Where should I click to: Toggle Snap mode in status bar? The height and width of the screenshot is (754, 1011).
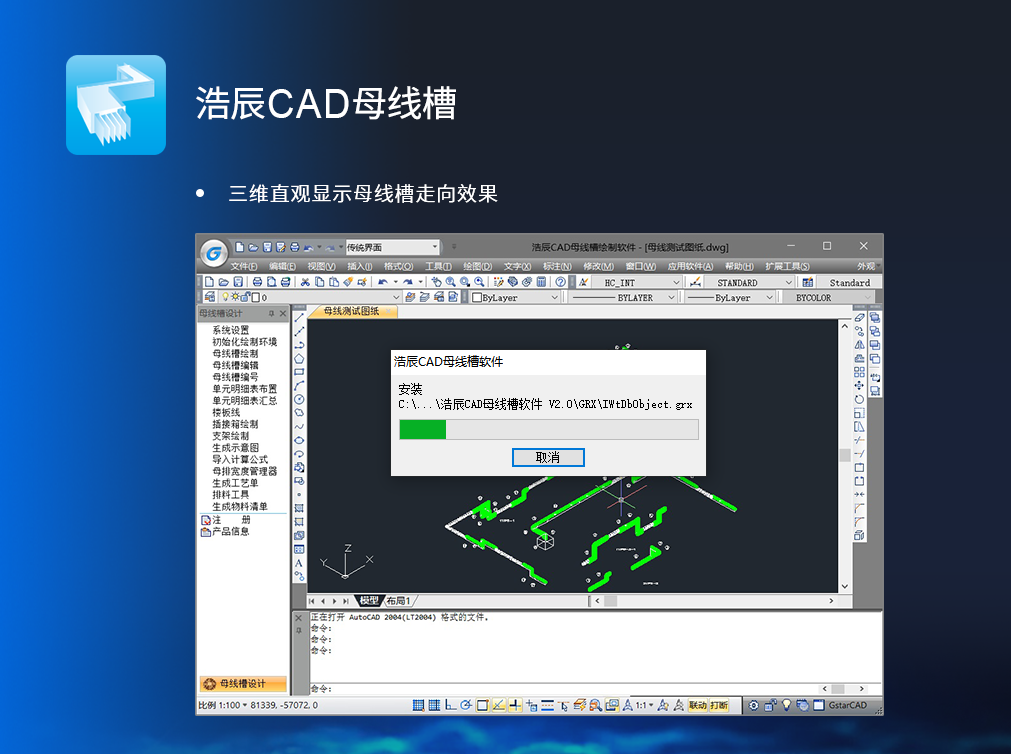[x=418, y=705]
